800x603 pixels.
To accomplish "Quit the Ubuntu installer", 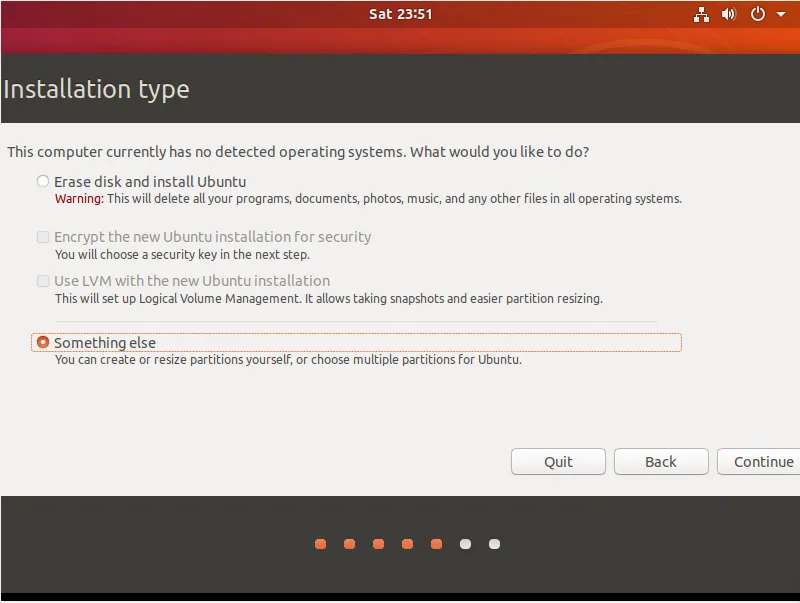I will pos(558,461).
